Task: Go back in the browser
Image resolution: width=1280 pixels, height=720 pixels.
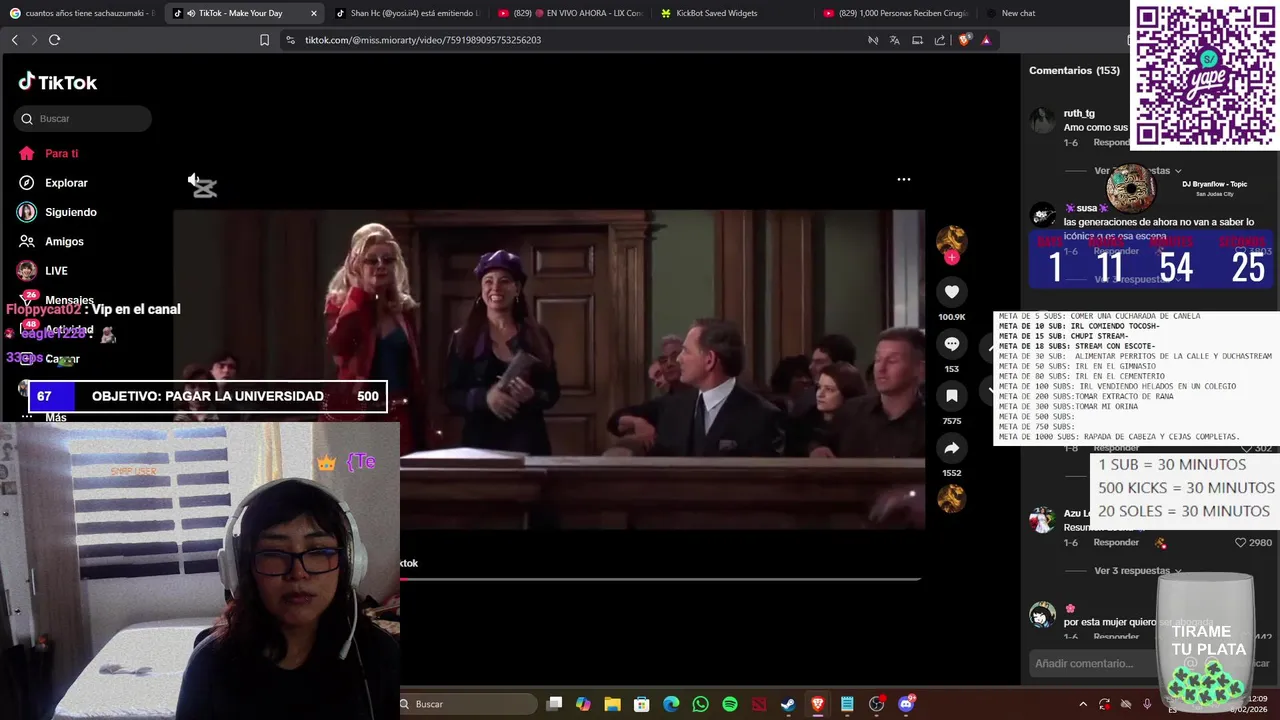Action: pyautogui.click(x=14, y=40)
